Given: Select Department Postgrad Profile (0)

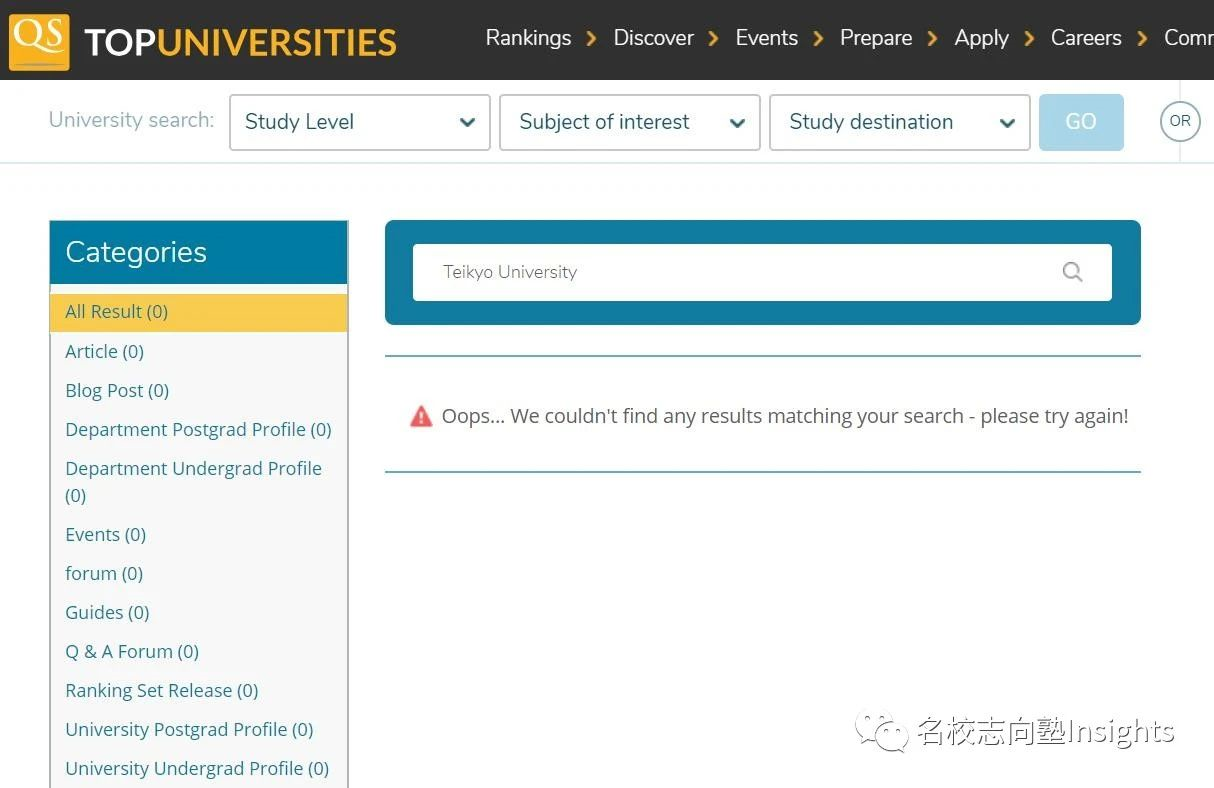Looking at the screenshot, I should (x=198, y=429).
